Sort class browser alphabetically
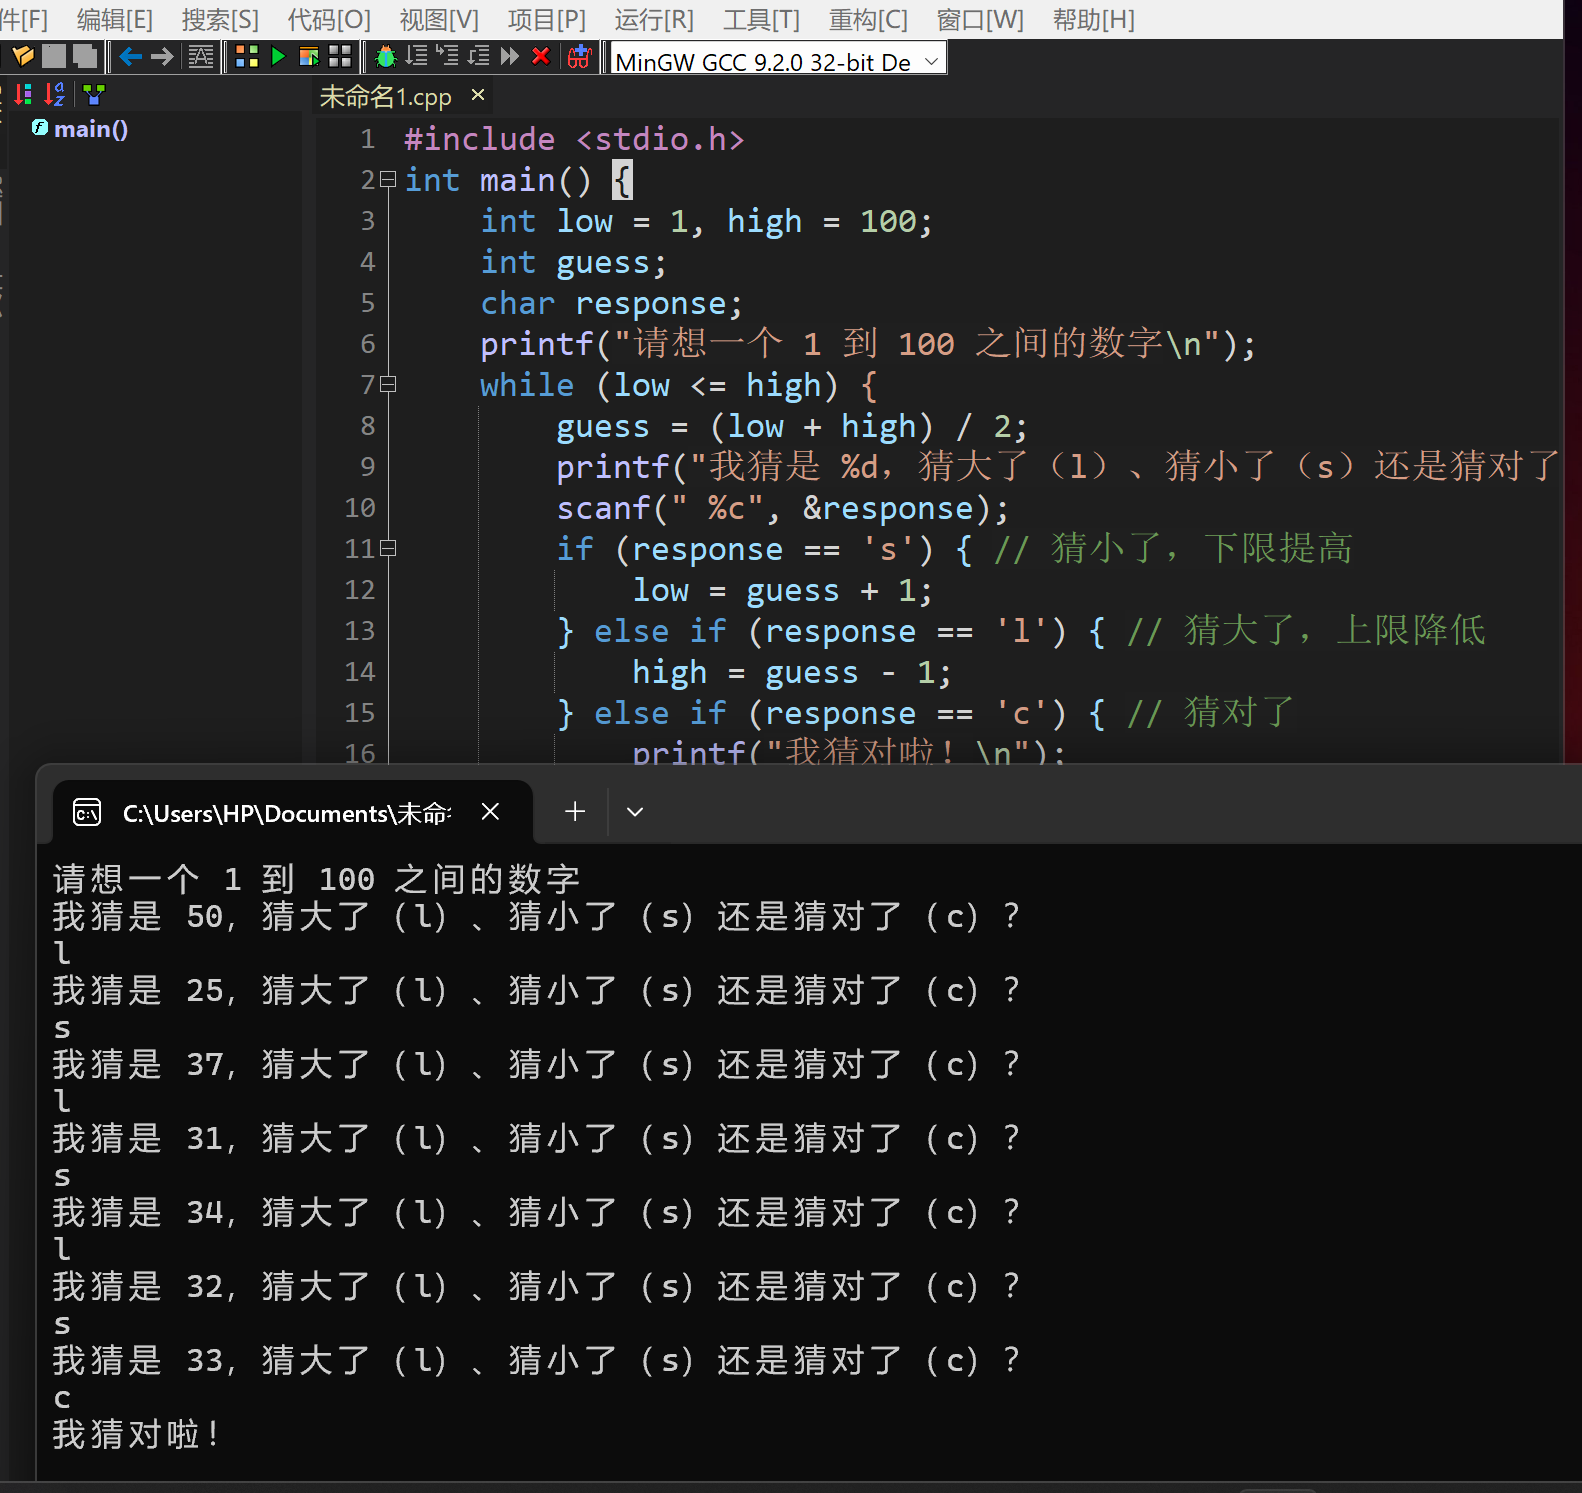Image resolution: width=1582 pixels, height=1493 pixels. pos(55,95)
